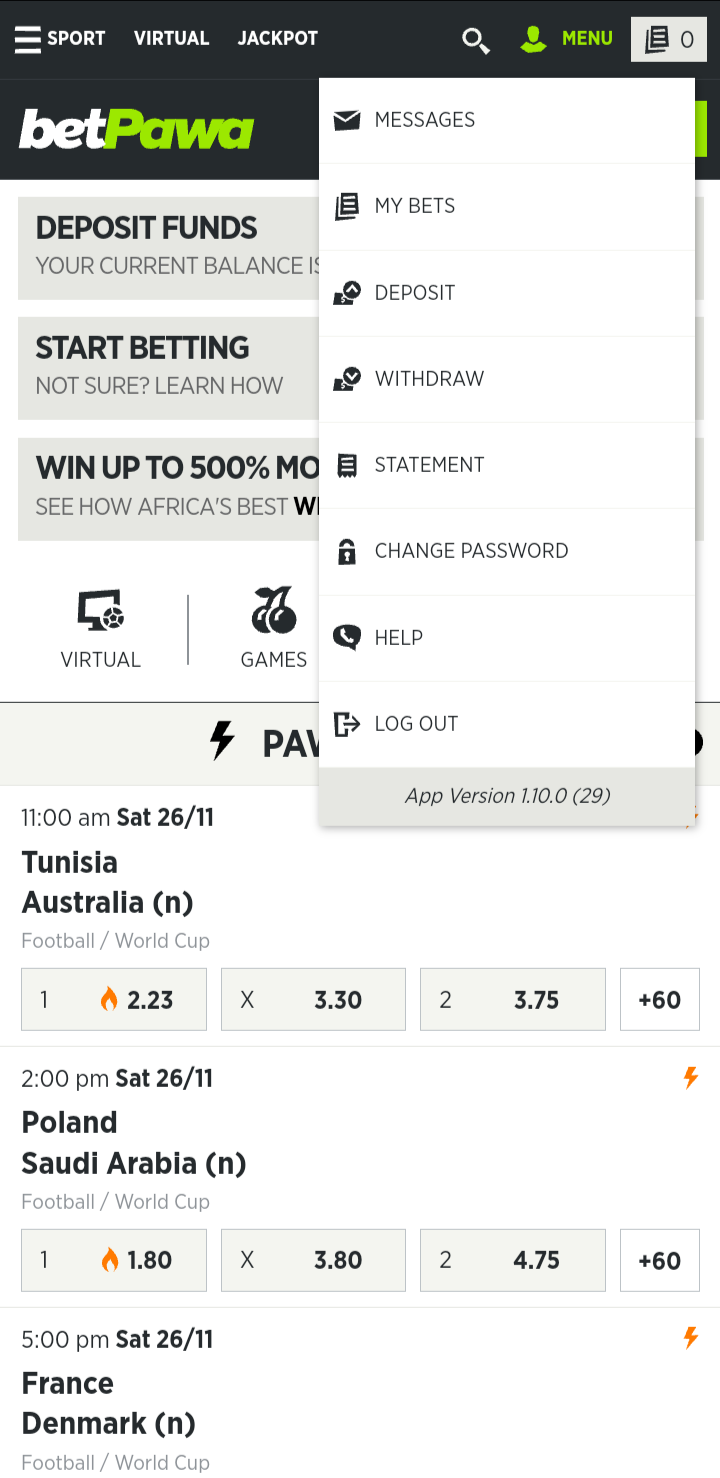Screen dimensions: 720x1478
Task: Select the Virtual sports monitor icon
Action: pyautogui.click(x=100, y=612)
